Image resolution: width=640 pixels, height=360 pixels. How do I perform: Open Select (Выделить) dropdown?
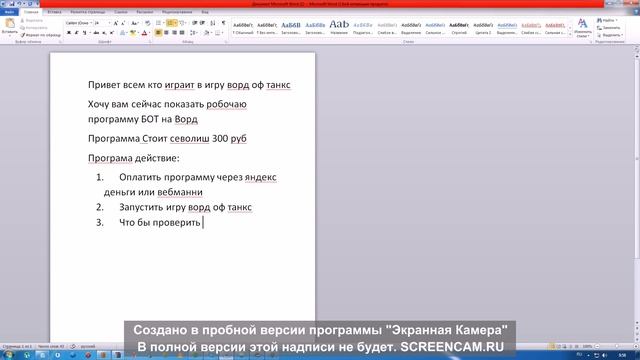(609, 35)
